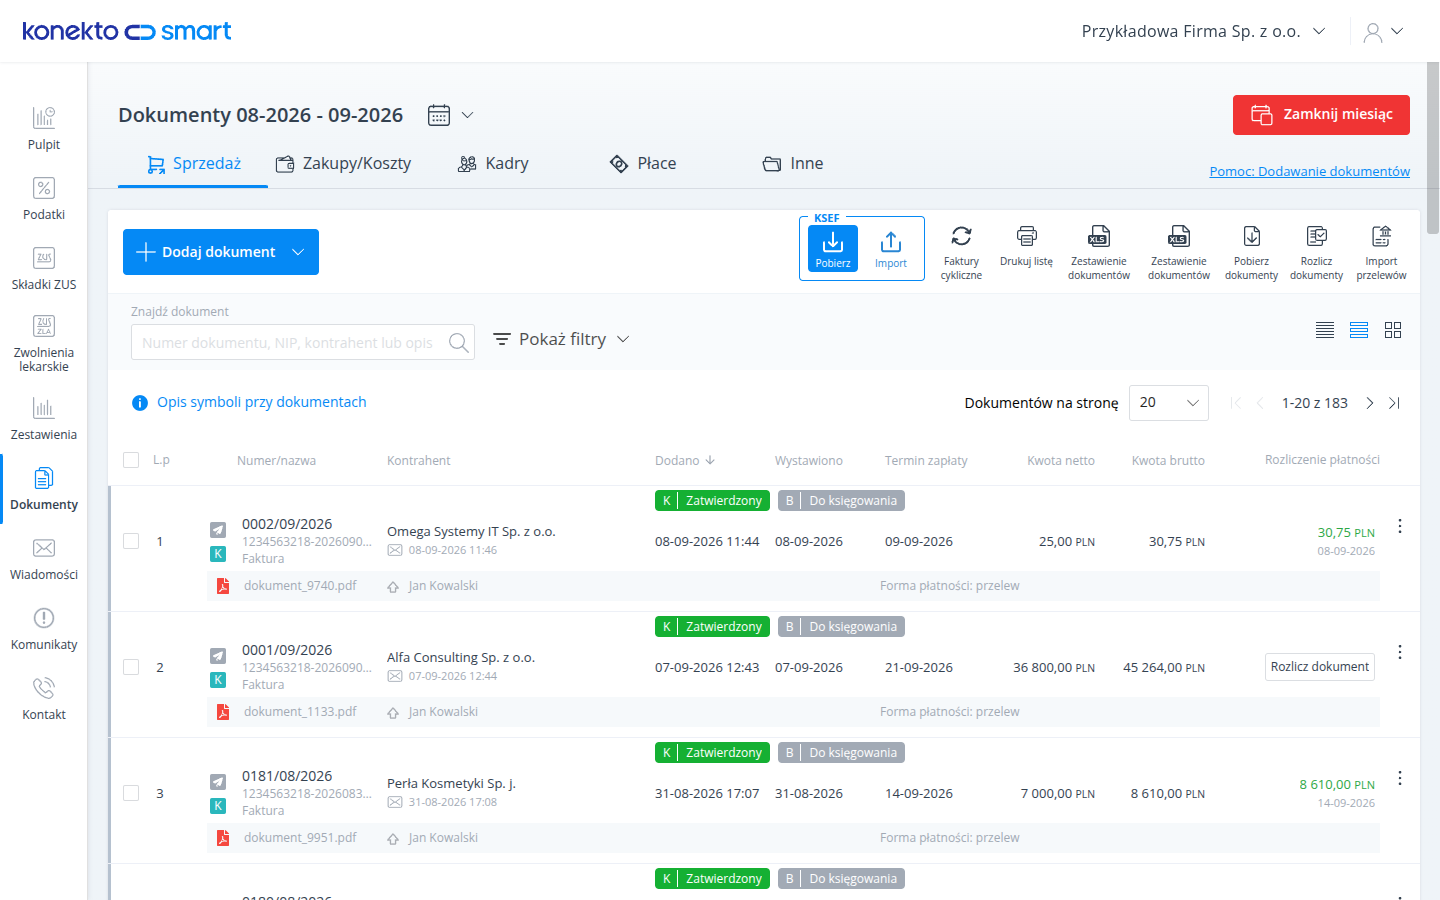
Task: Open row menu for invoice 0002/09/2026
Action: 1400,526
